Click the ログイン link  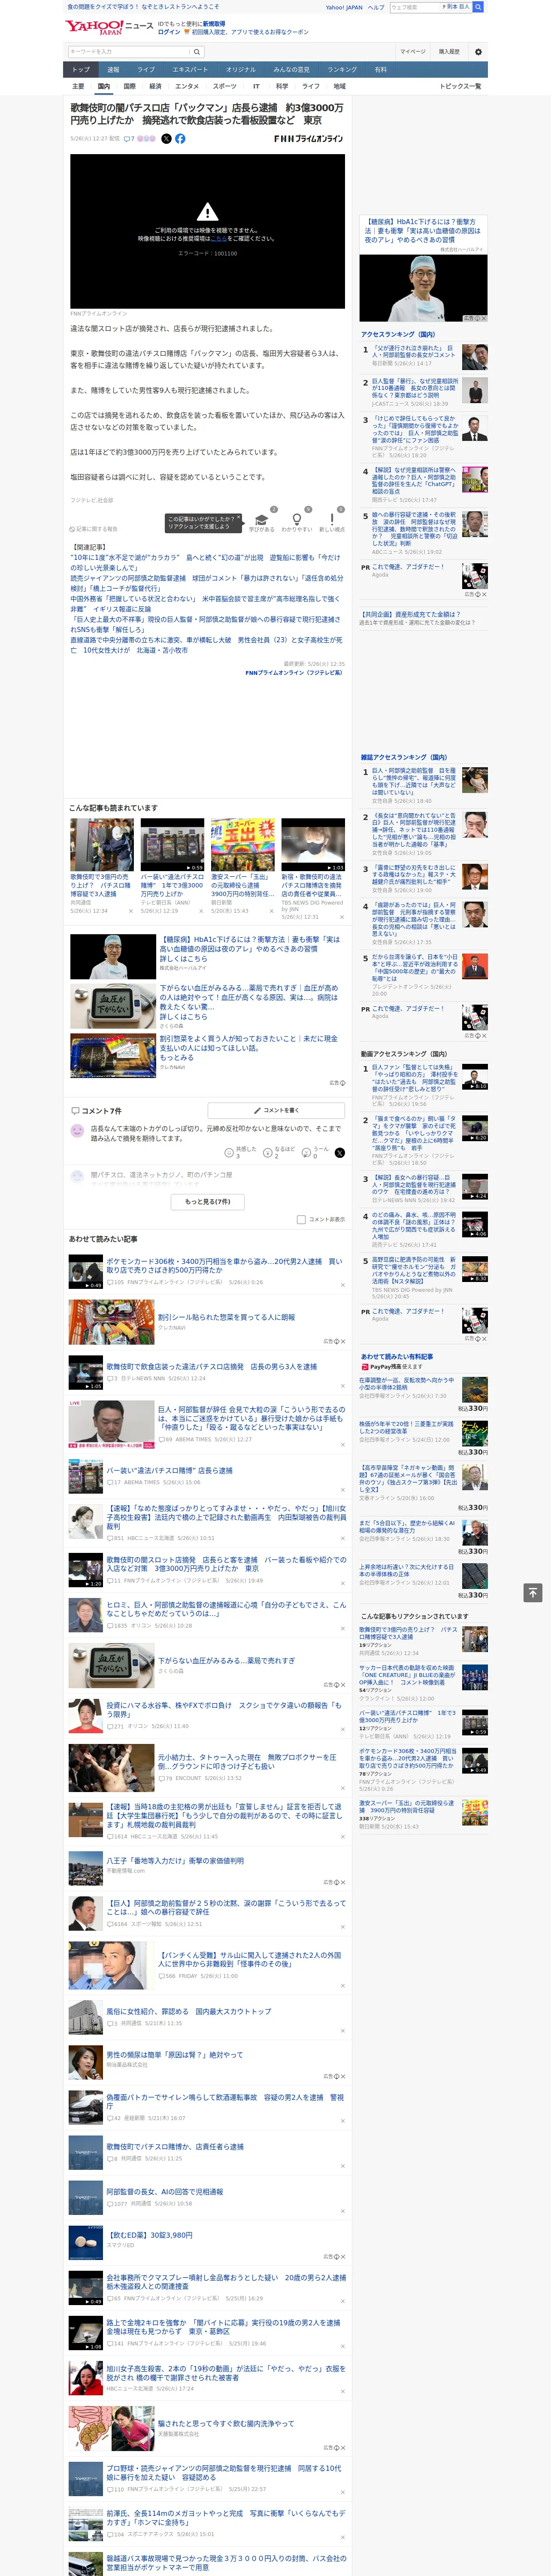169,32
